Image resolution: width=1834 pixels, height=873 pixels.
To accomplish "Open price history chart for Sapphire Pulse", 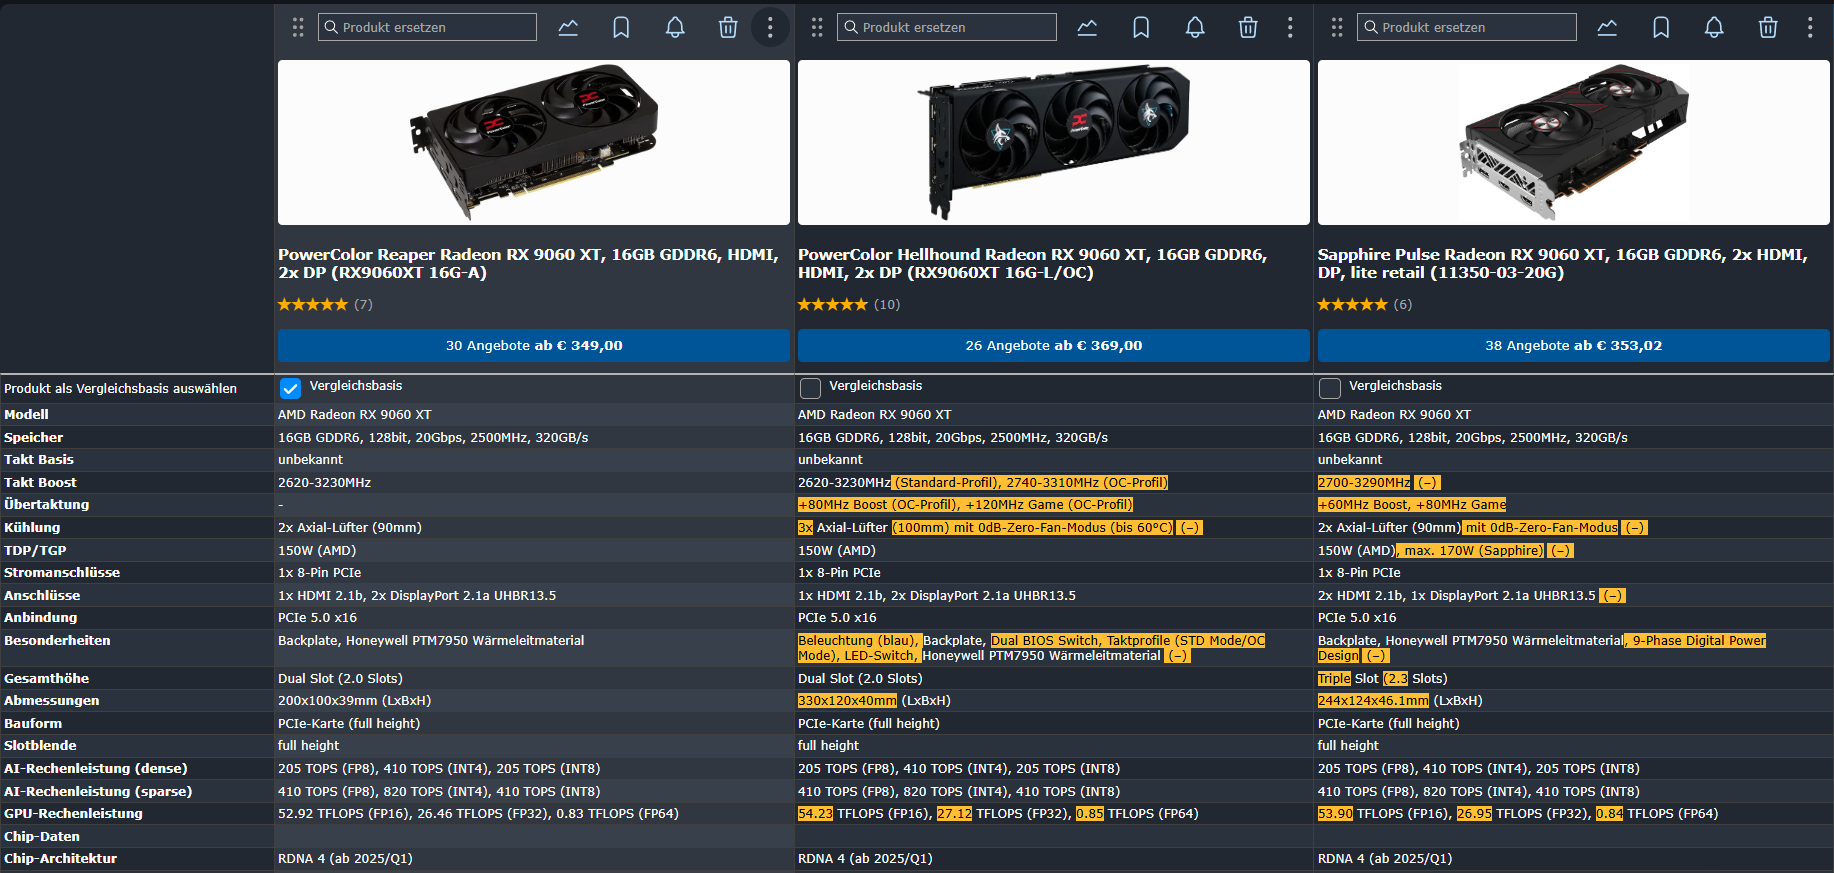I will click(x=1607, y=27).
